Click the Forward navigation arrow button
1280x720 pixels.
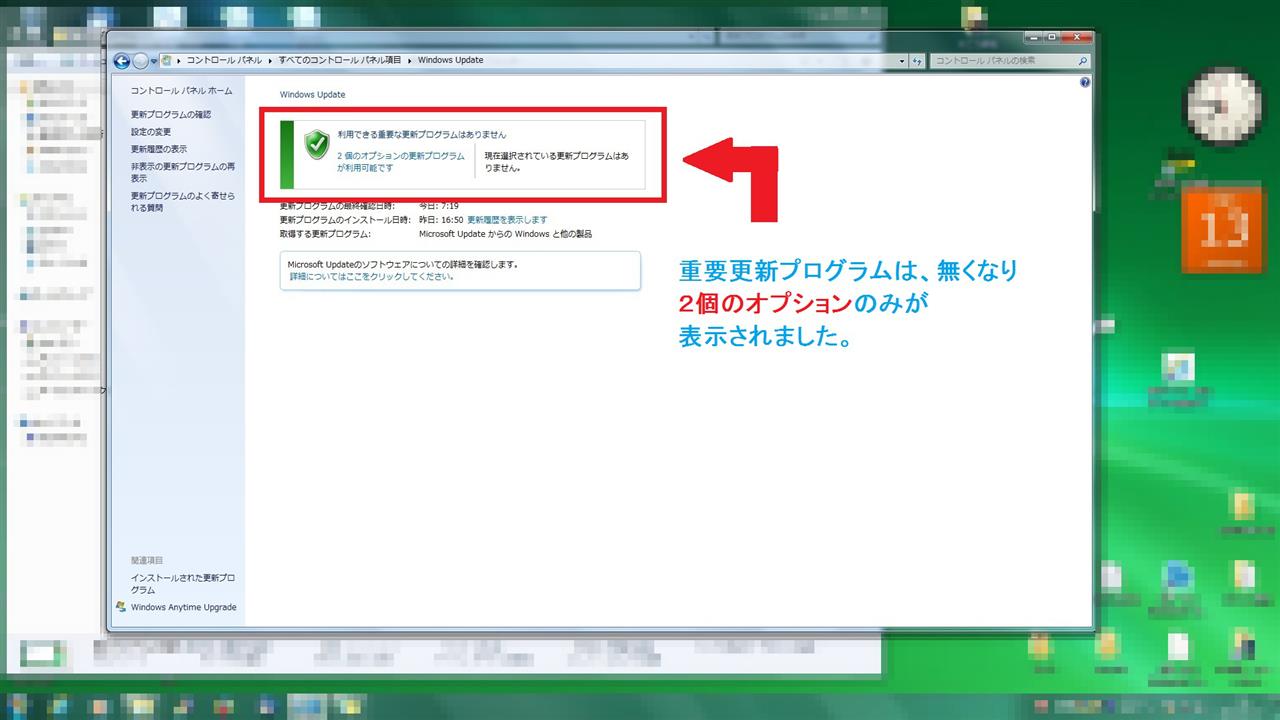tap(140, 60)
